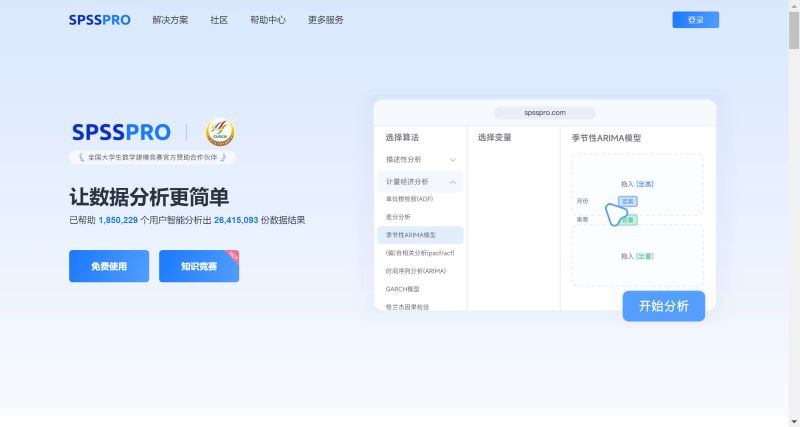Open the 更多服务 menu
The height and width of the screenshot is (427, 800).
click(326, 20)
